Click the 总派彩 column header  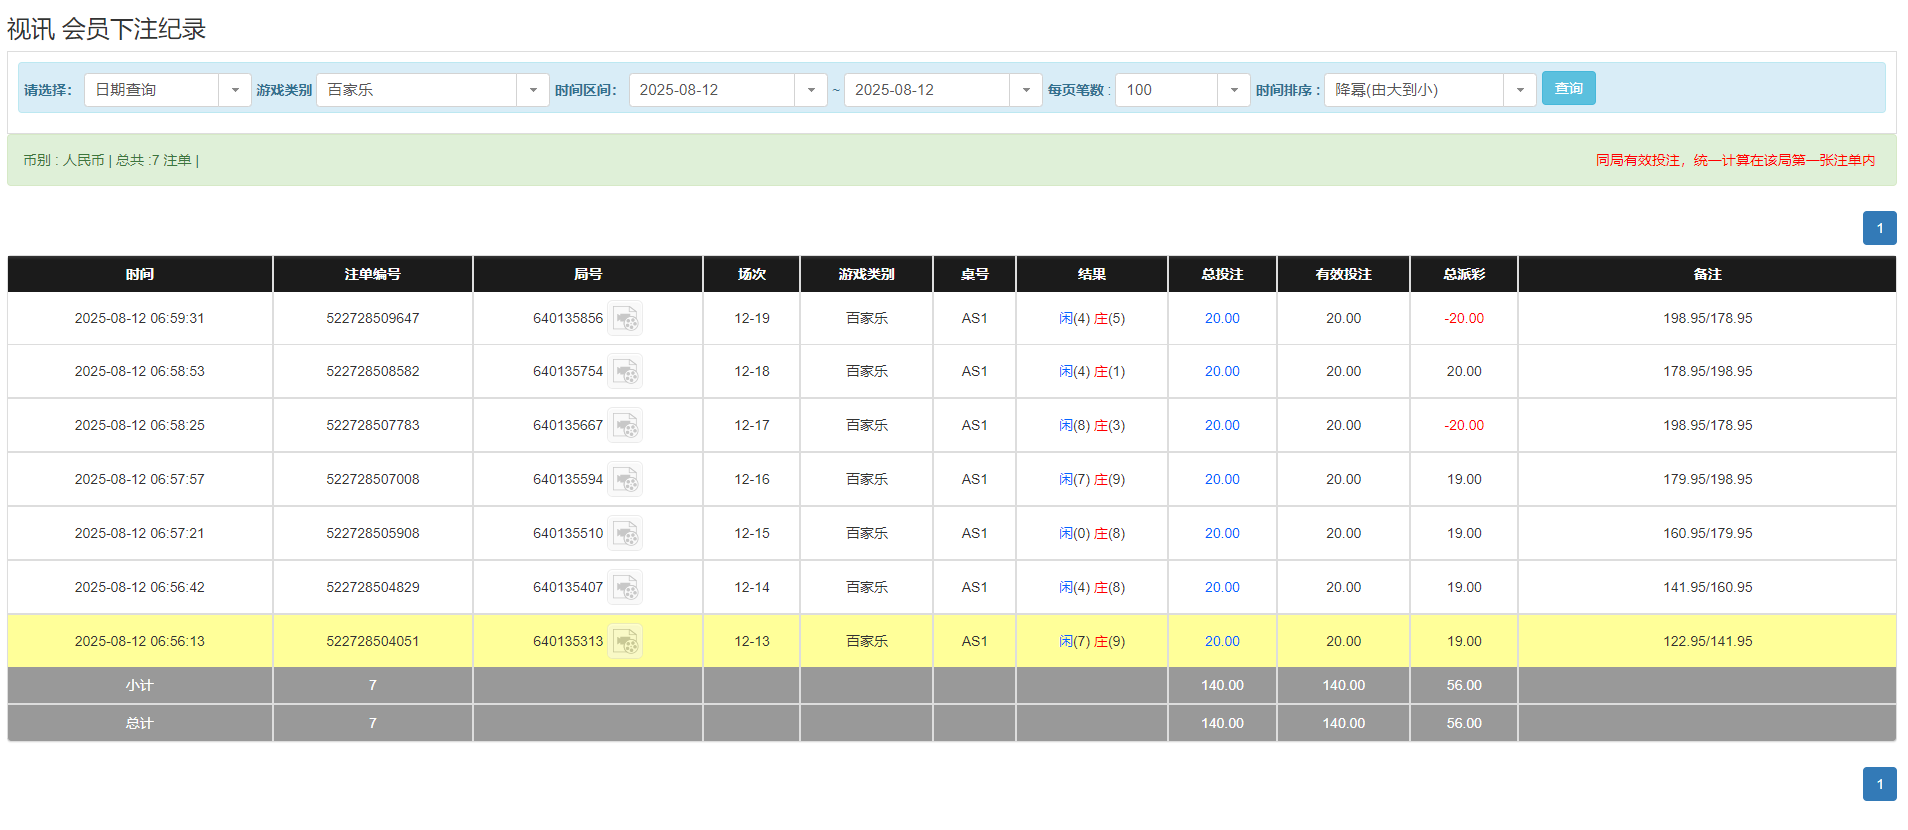(1463, 274)
